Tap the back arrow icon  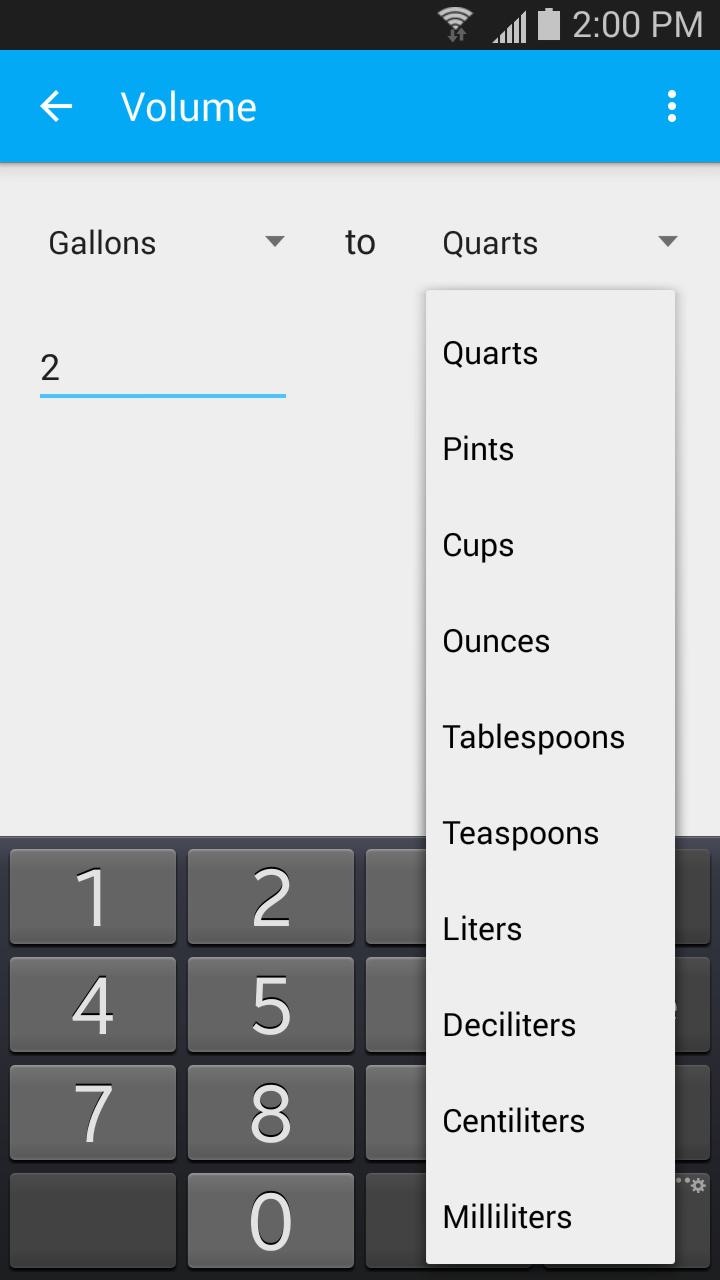click(x=57, y=107)
